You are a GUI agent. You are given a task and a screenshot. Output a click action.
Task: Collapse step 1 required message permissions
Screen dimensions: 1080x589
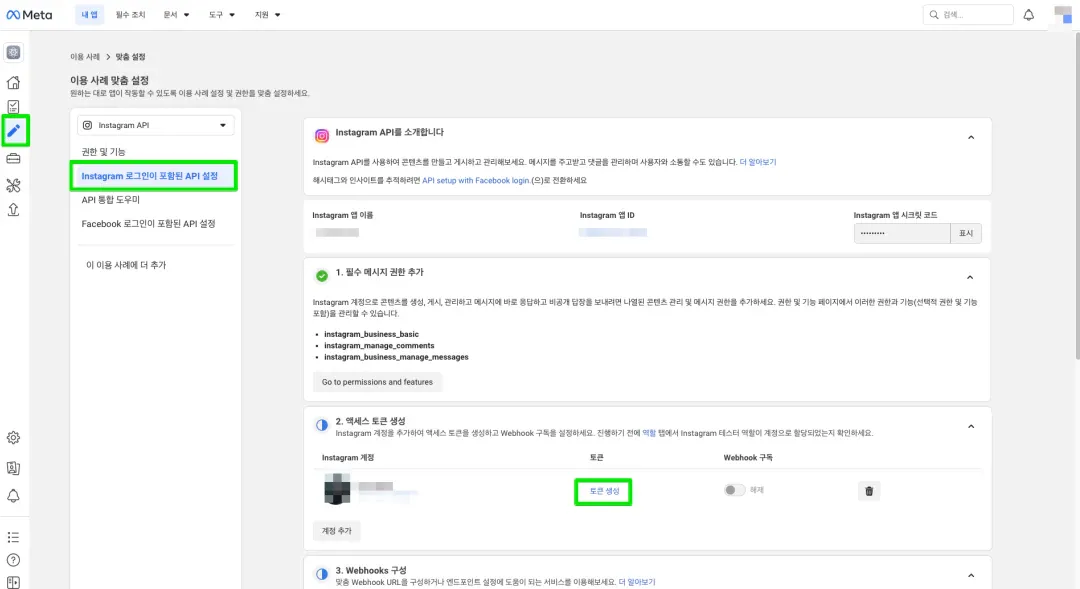tap(970, 277)
